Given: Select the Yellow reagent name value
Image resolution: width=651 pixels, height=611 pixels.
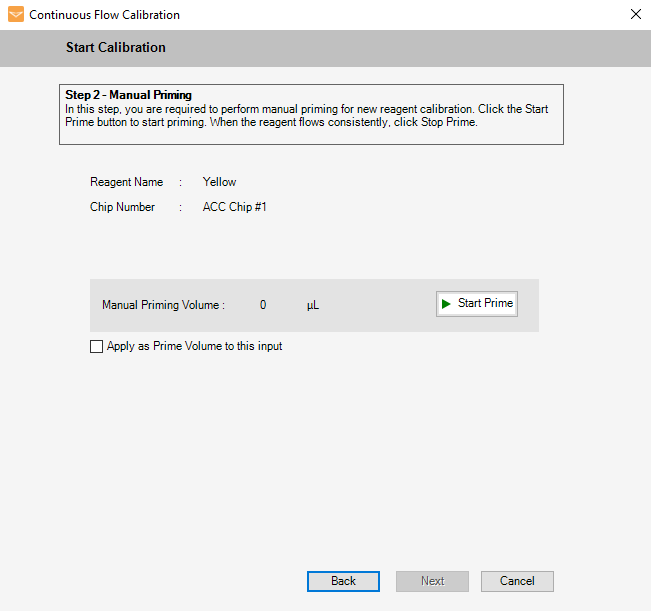Looking at the screenshot, I should pos(219,182).
